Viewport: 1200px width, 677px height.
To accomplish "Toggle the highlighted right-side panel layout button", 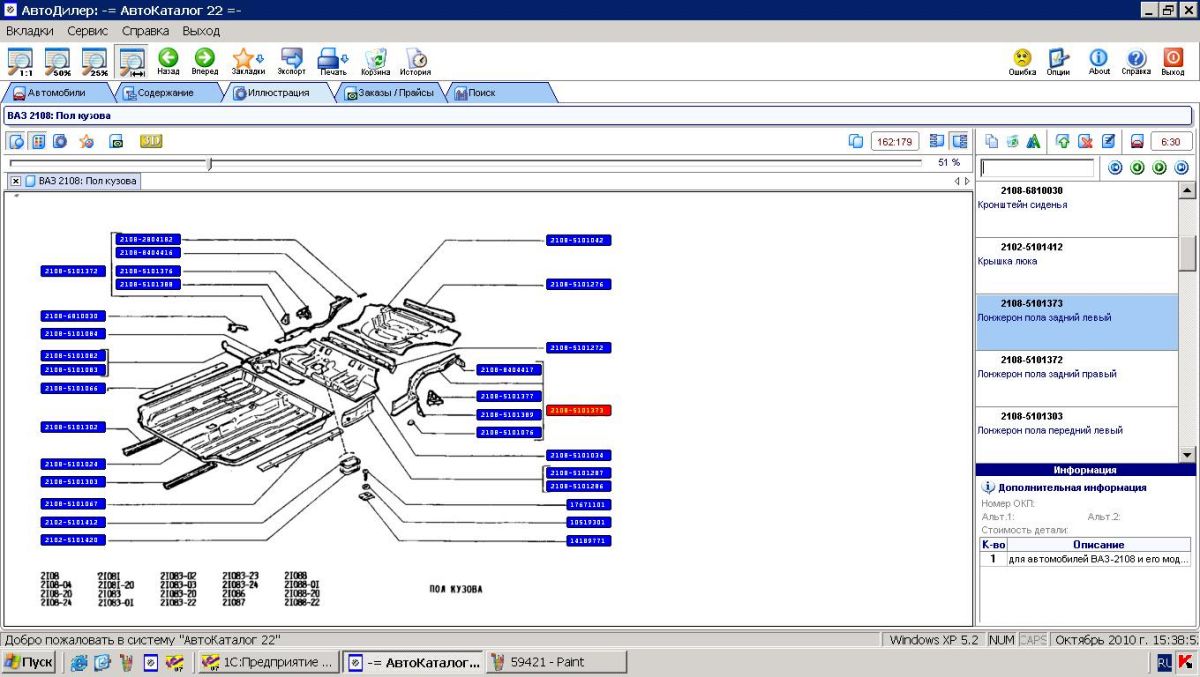I will point(959,141).
